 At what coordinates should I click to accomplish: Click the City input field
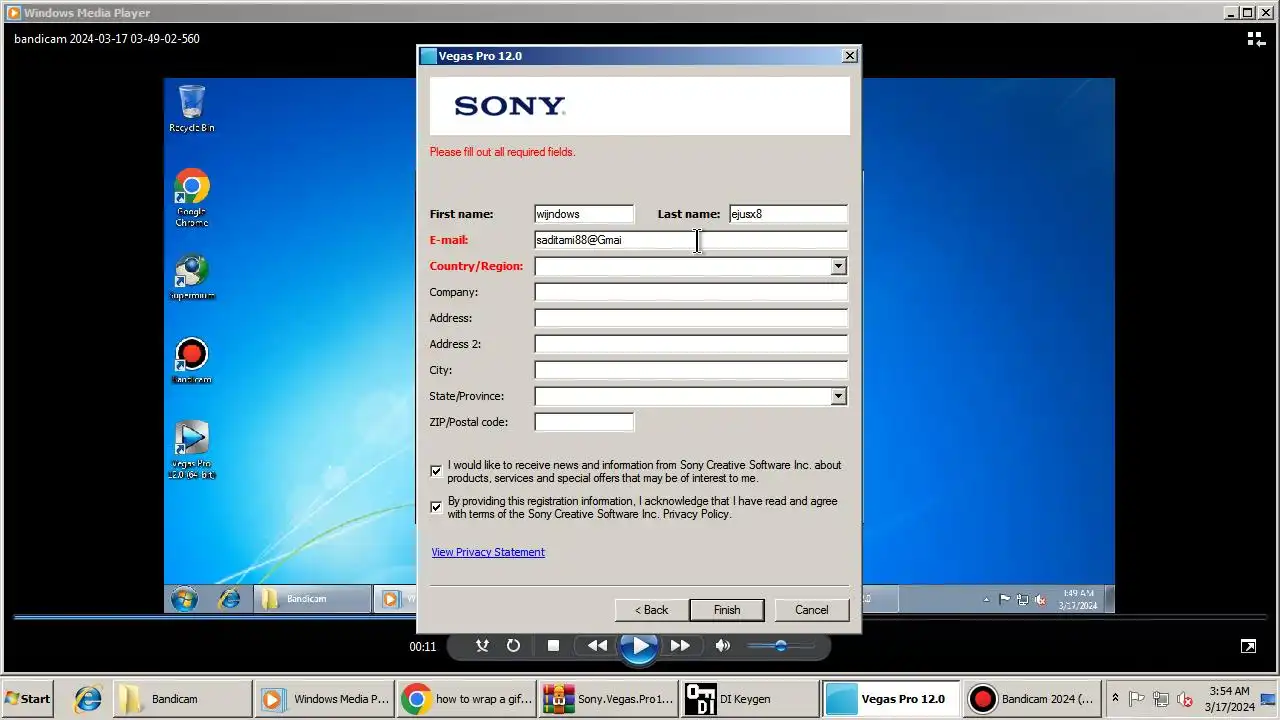(x=691, y=370)
